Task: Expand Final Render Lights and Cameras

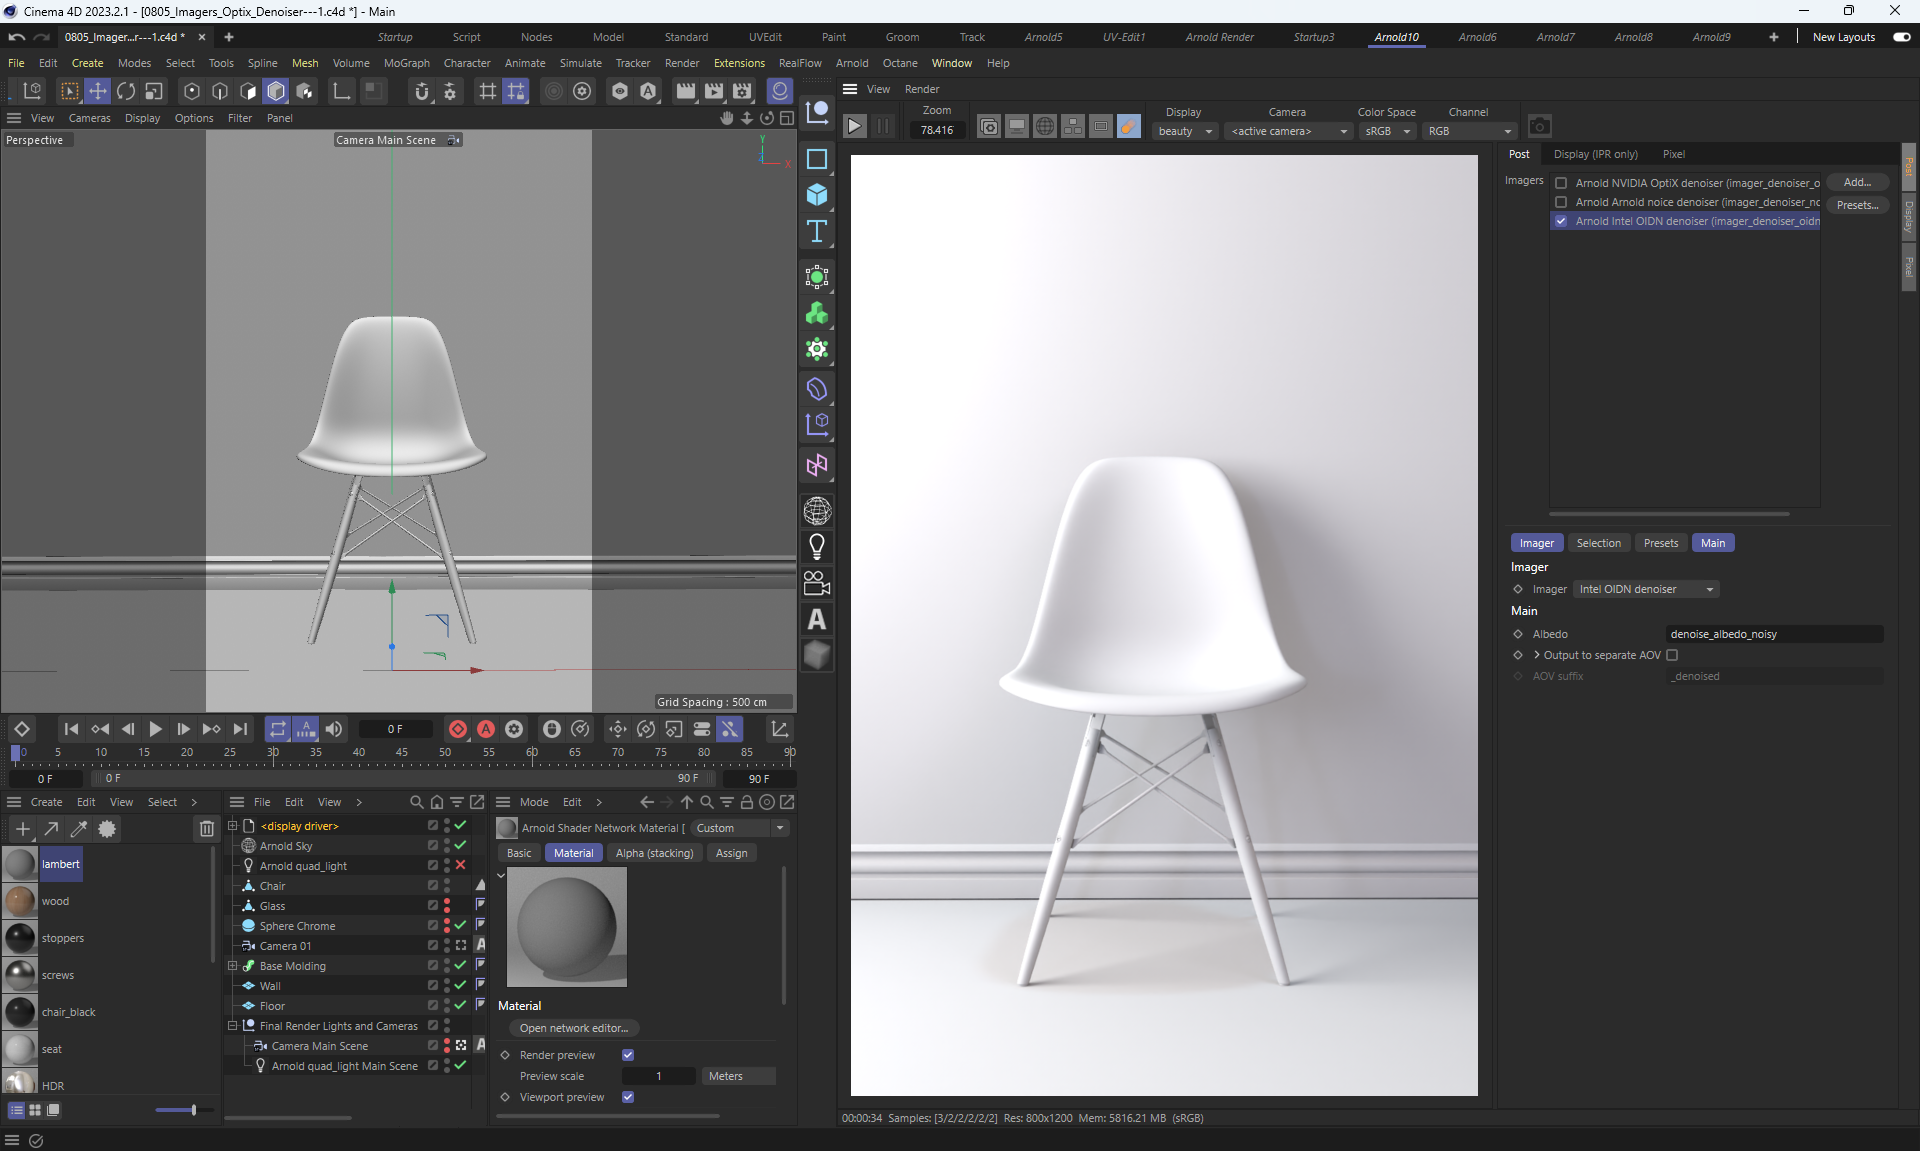Action: click(x=233, y=1026)
